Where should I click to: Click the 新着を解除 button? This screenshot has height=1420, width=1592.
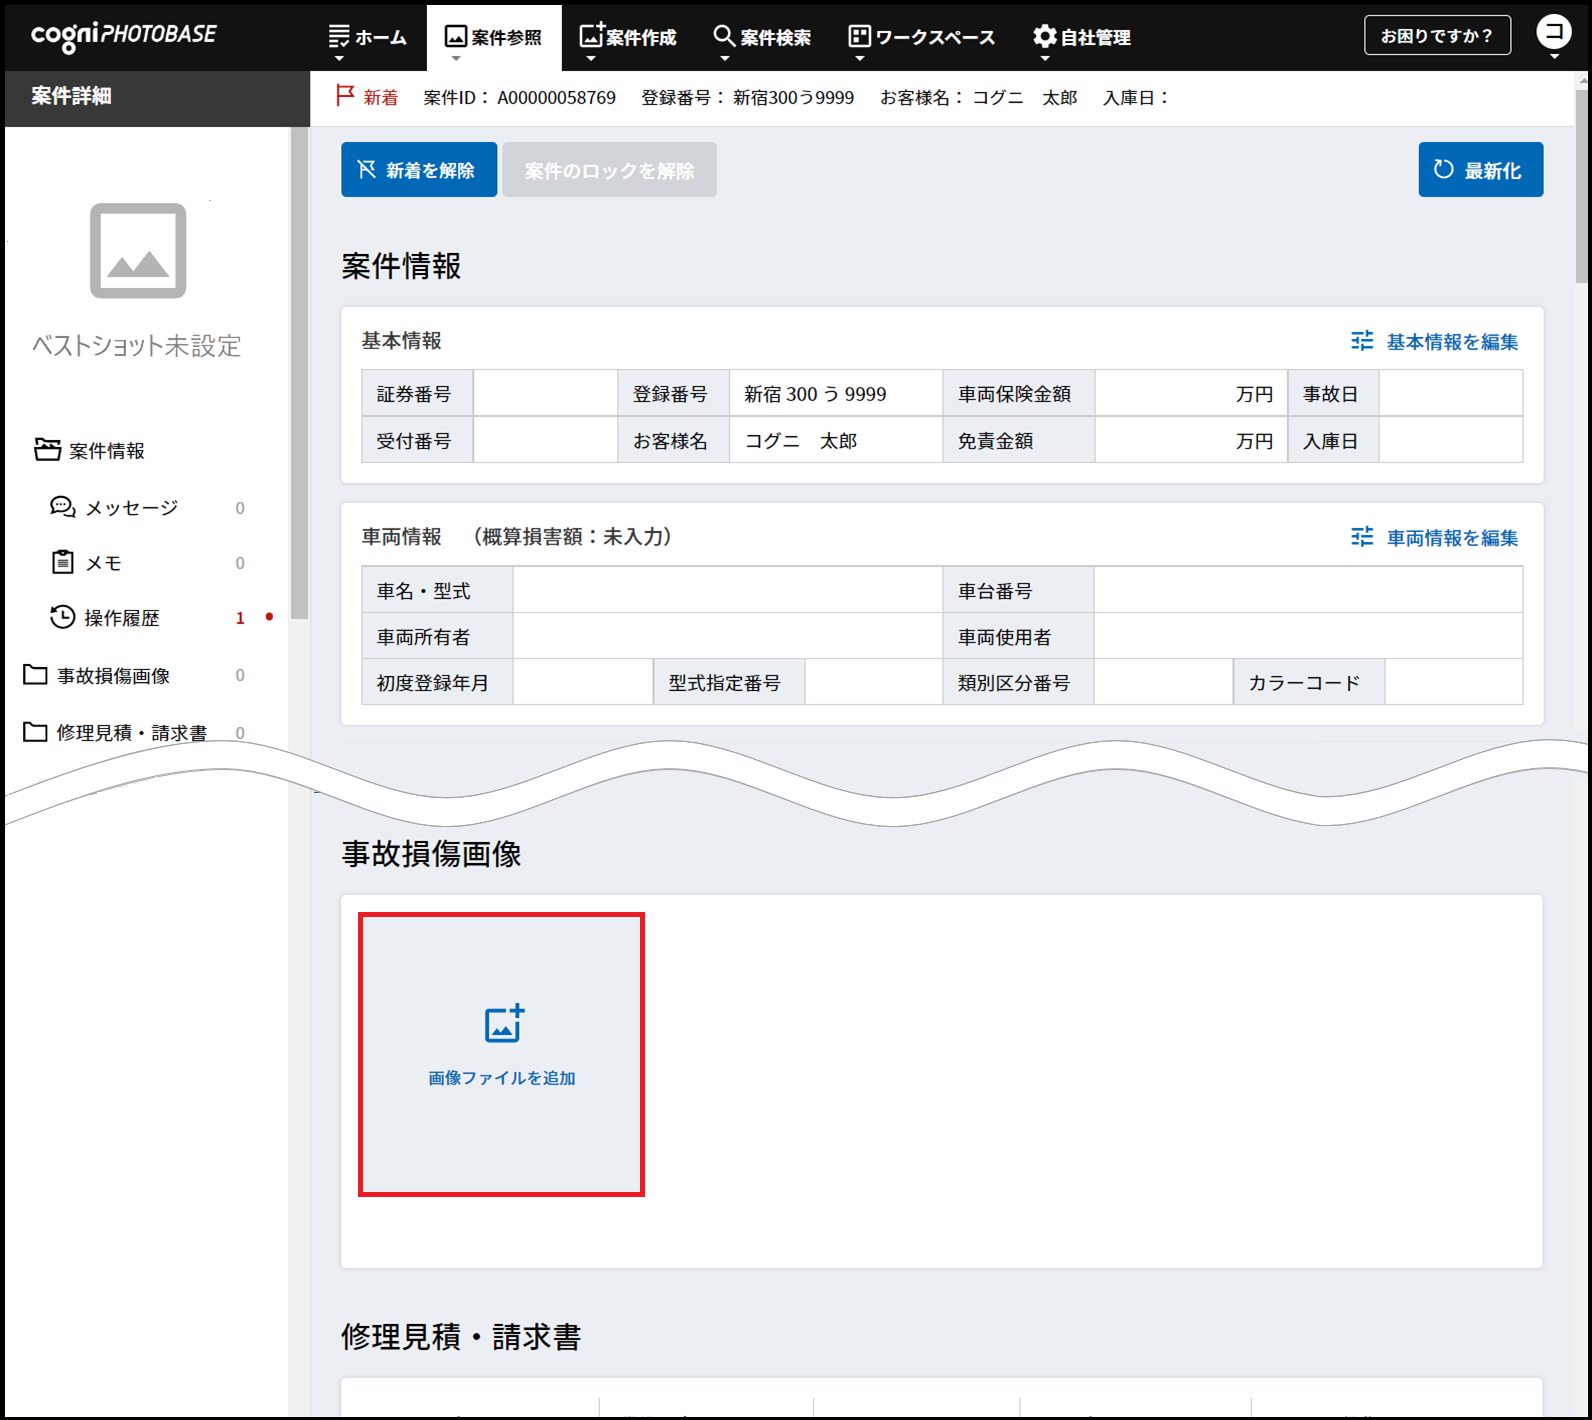(x=419, y=170)
